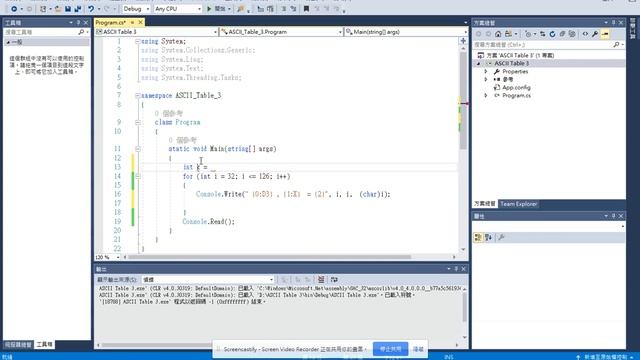Click the Collapse All icon in Solution Explorer
Viewport: 640px width, 360px height.
(562, 34)
